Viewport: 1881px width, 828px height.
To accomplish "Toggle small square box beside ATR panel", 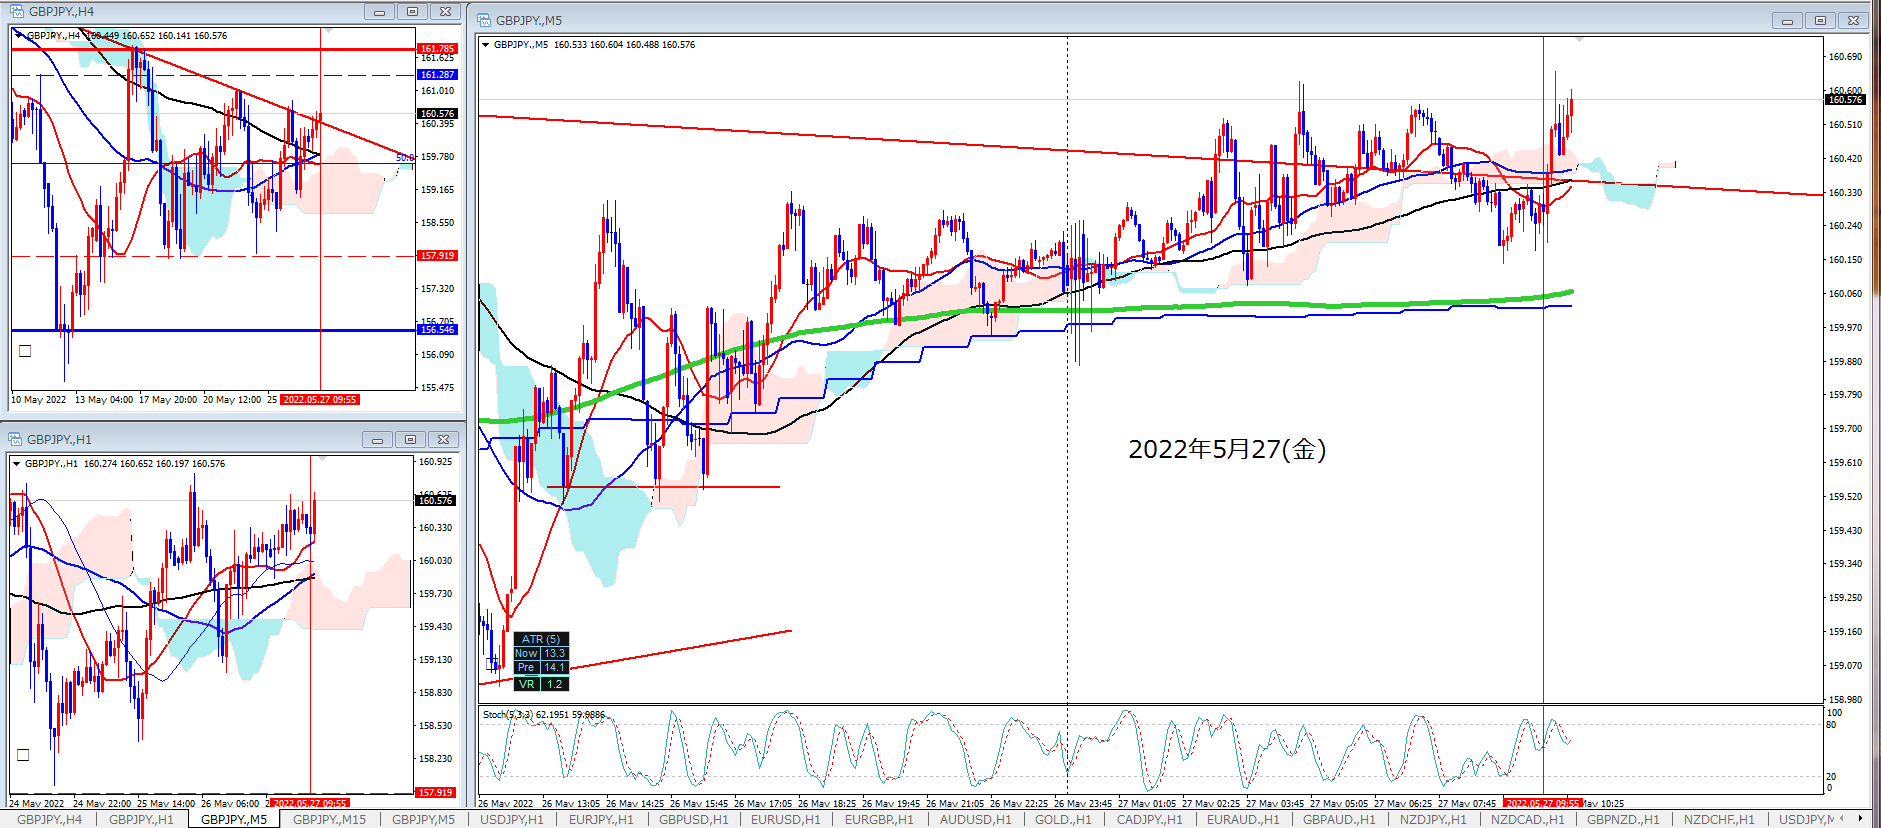I will coord(491,663).
